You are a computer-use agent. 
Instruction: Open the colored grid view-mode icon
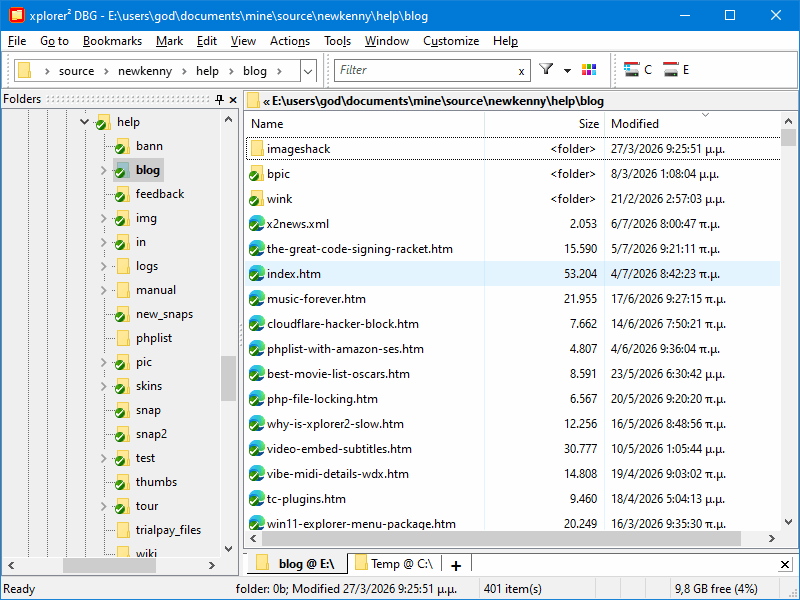click(589, 70)
